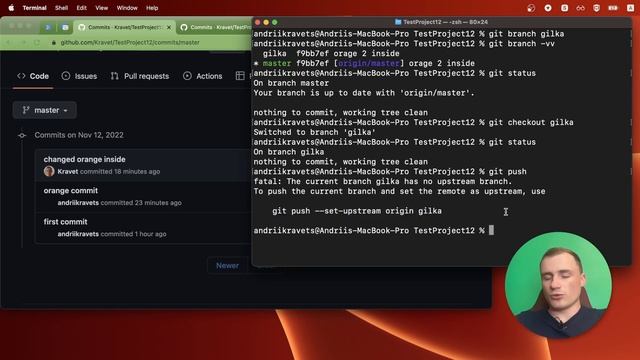Click the Newer pagination button
640x360 pixels.
coord(227,266)
